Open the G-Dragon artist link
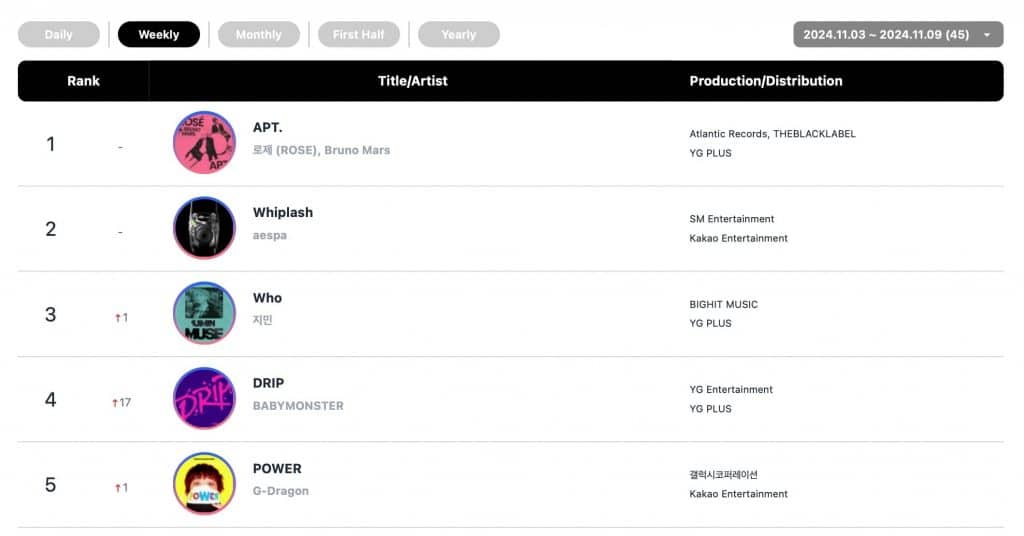The height and width of the screenshot is (536, 1024). pyautogui.click(x=281, y=491)
